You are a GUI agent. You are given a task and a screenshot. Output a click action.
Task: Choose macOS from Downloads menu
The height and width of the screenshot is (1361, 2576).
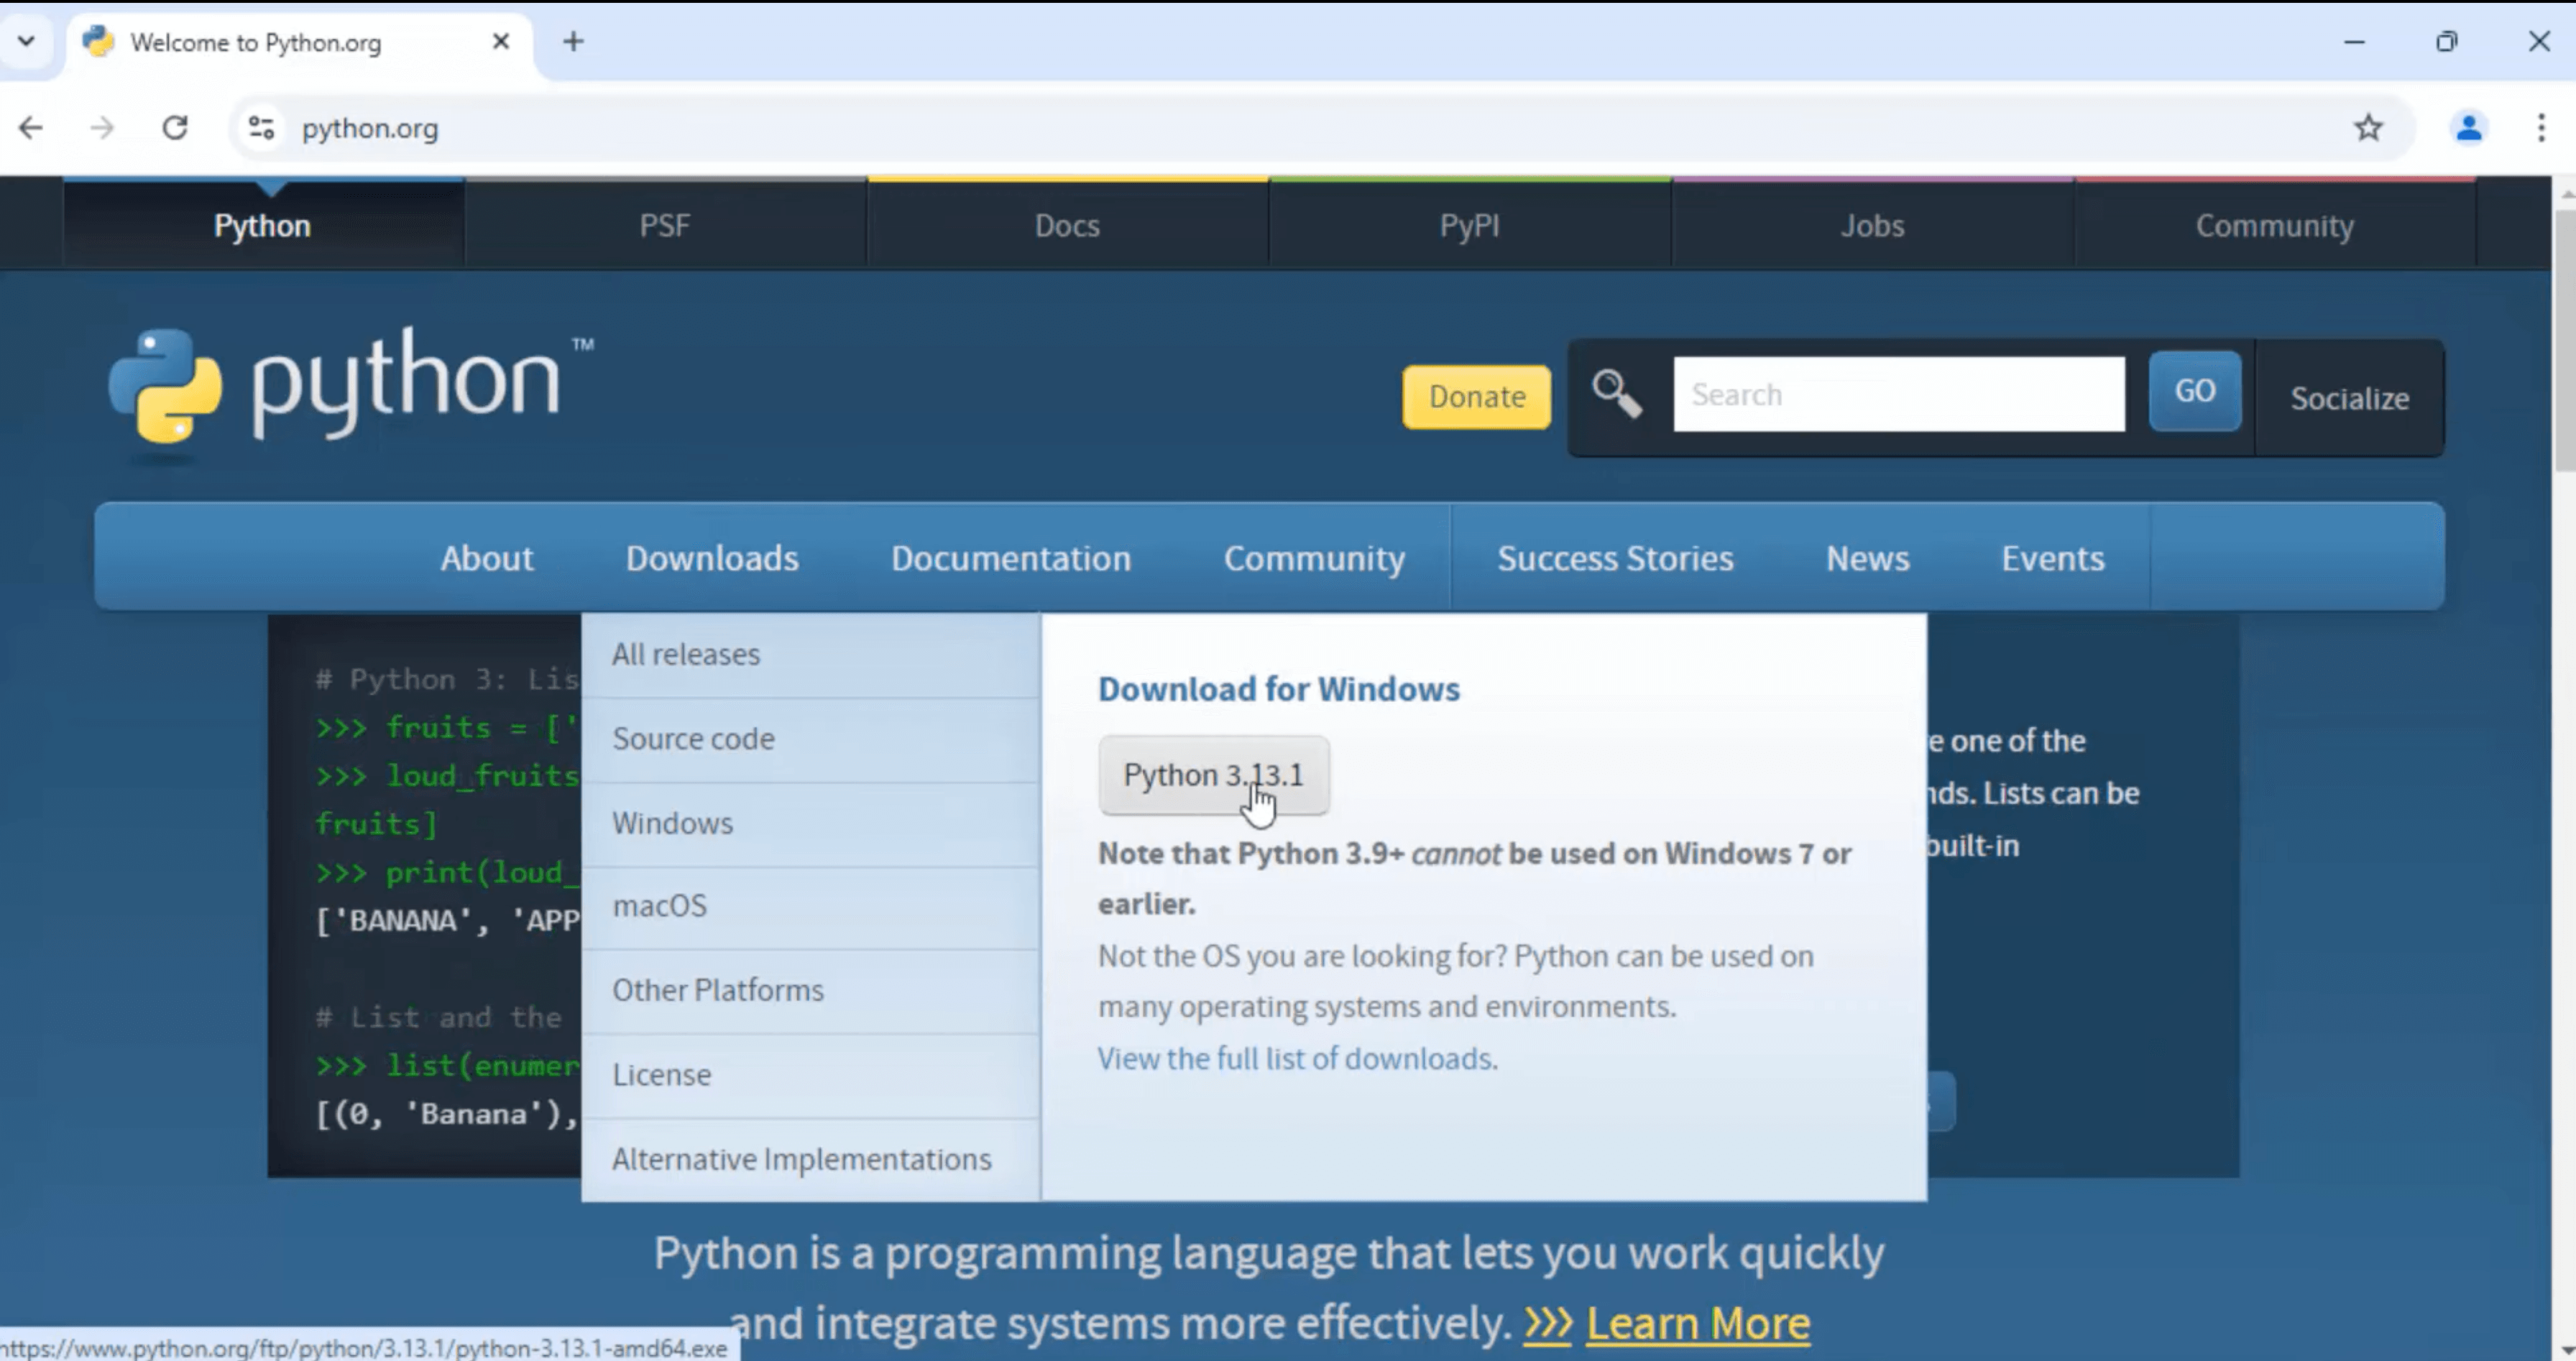tap(810, 906)
